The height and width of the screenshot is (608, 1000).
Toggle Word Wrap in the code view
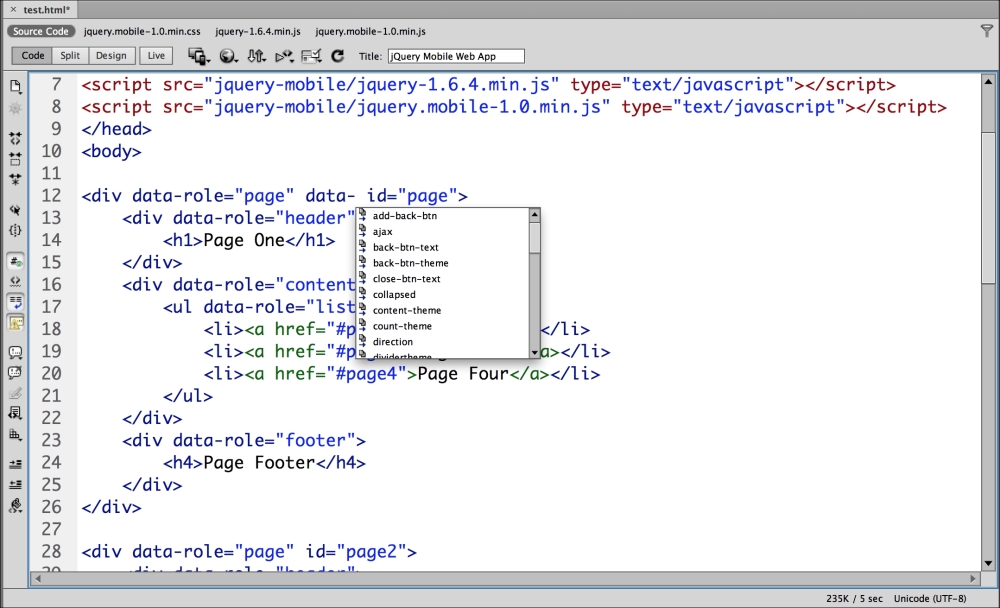(15, 302)
